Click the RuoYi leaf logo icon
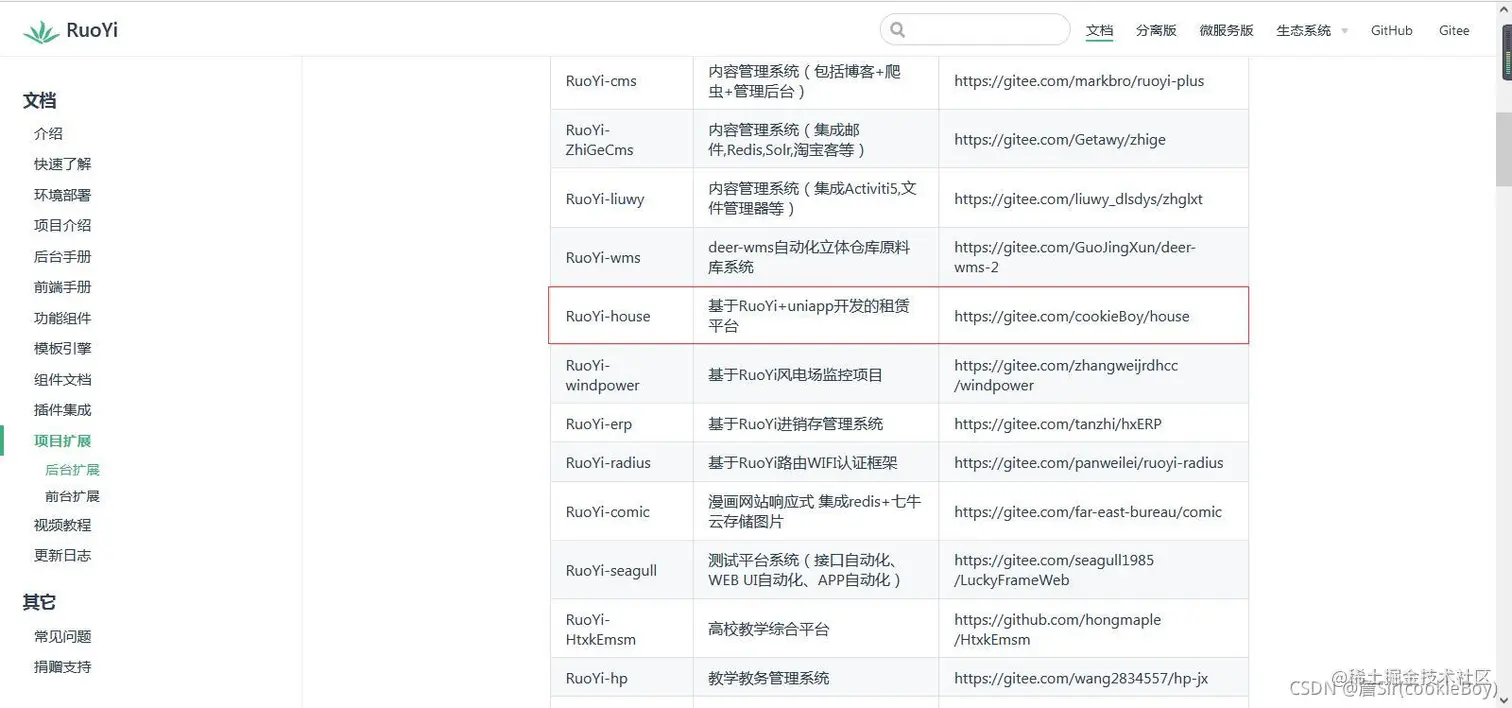Image resolution: width=1512 pixels, height=708 pixels. pyautogui.click(x=41, y=31)
